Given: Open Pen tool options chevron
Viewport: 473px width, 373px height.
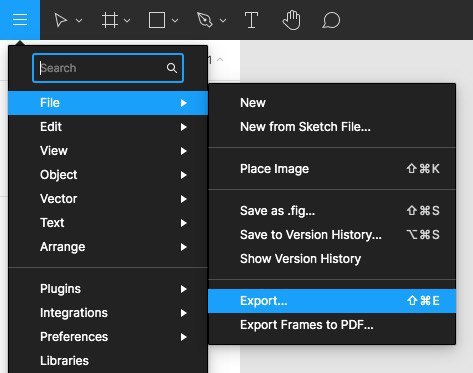Looking at the screenshot, I should [x=223, y=21].
